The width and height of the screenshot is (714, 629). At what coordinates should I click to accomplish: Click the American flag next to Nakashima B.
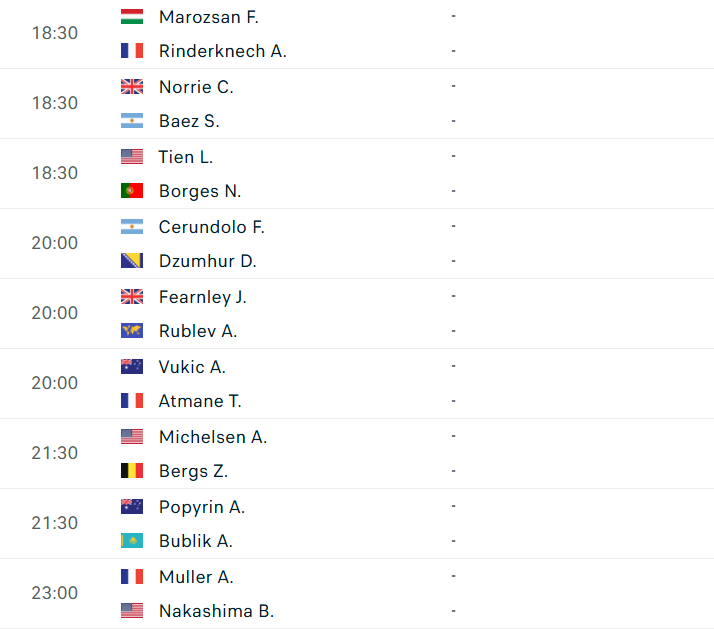[132, 611]
